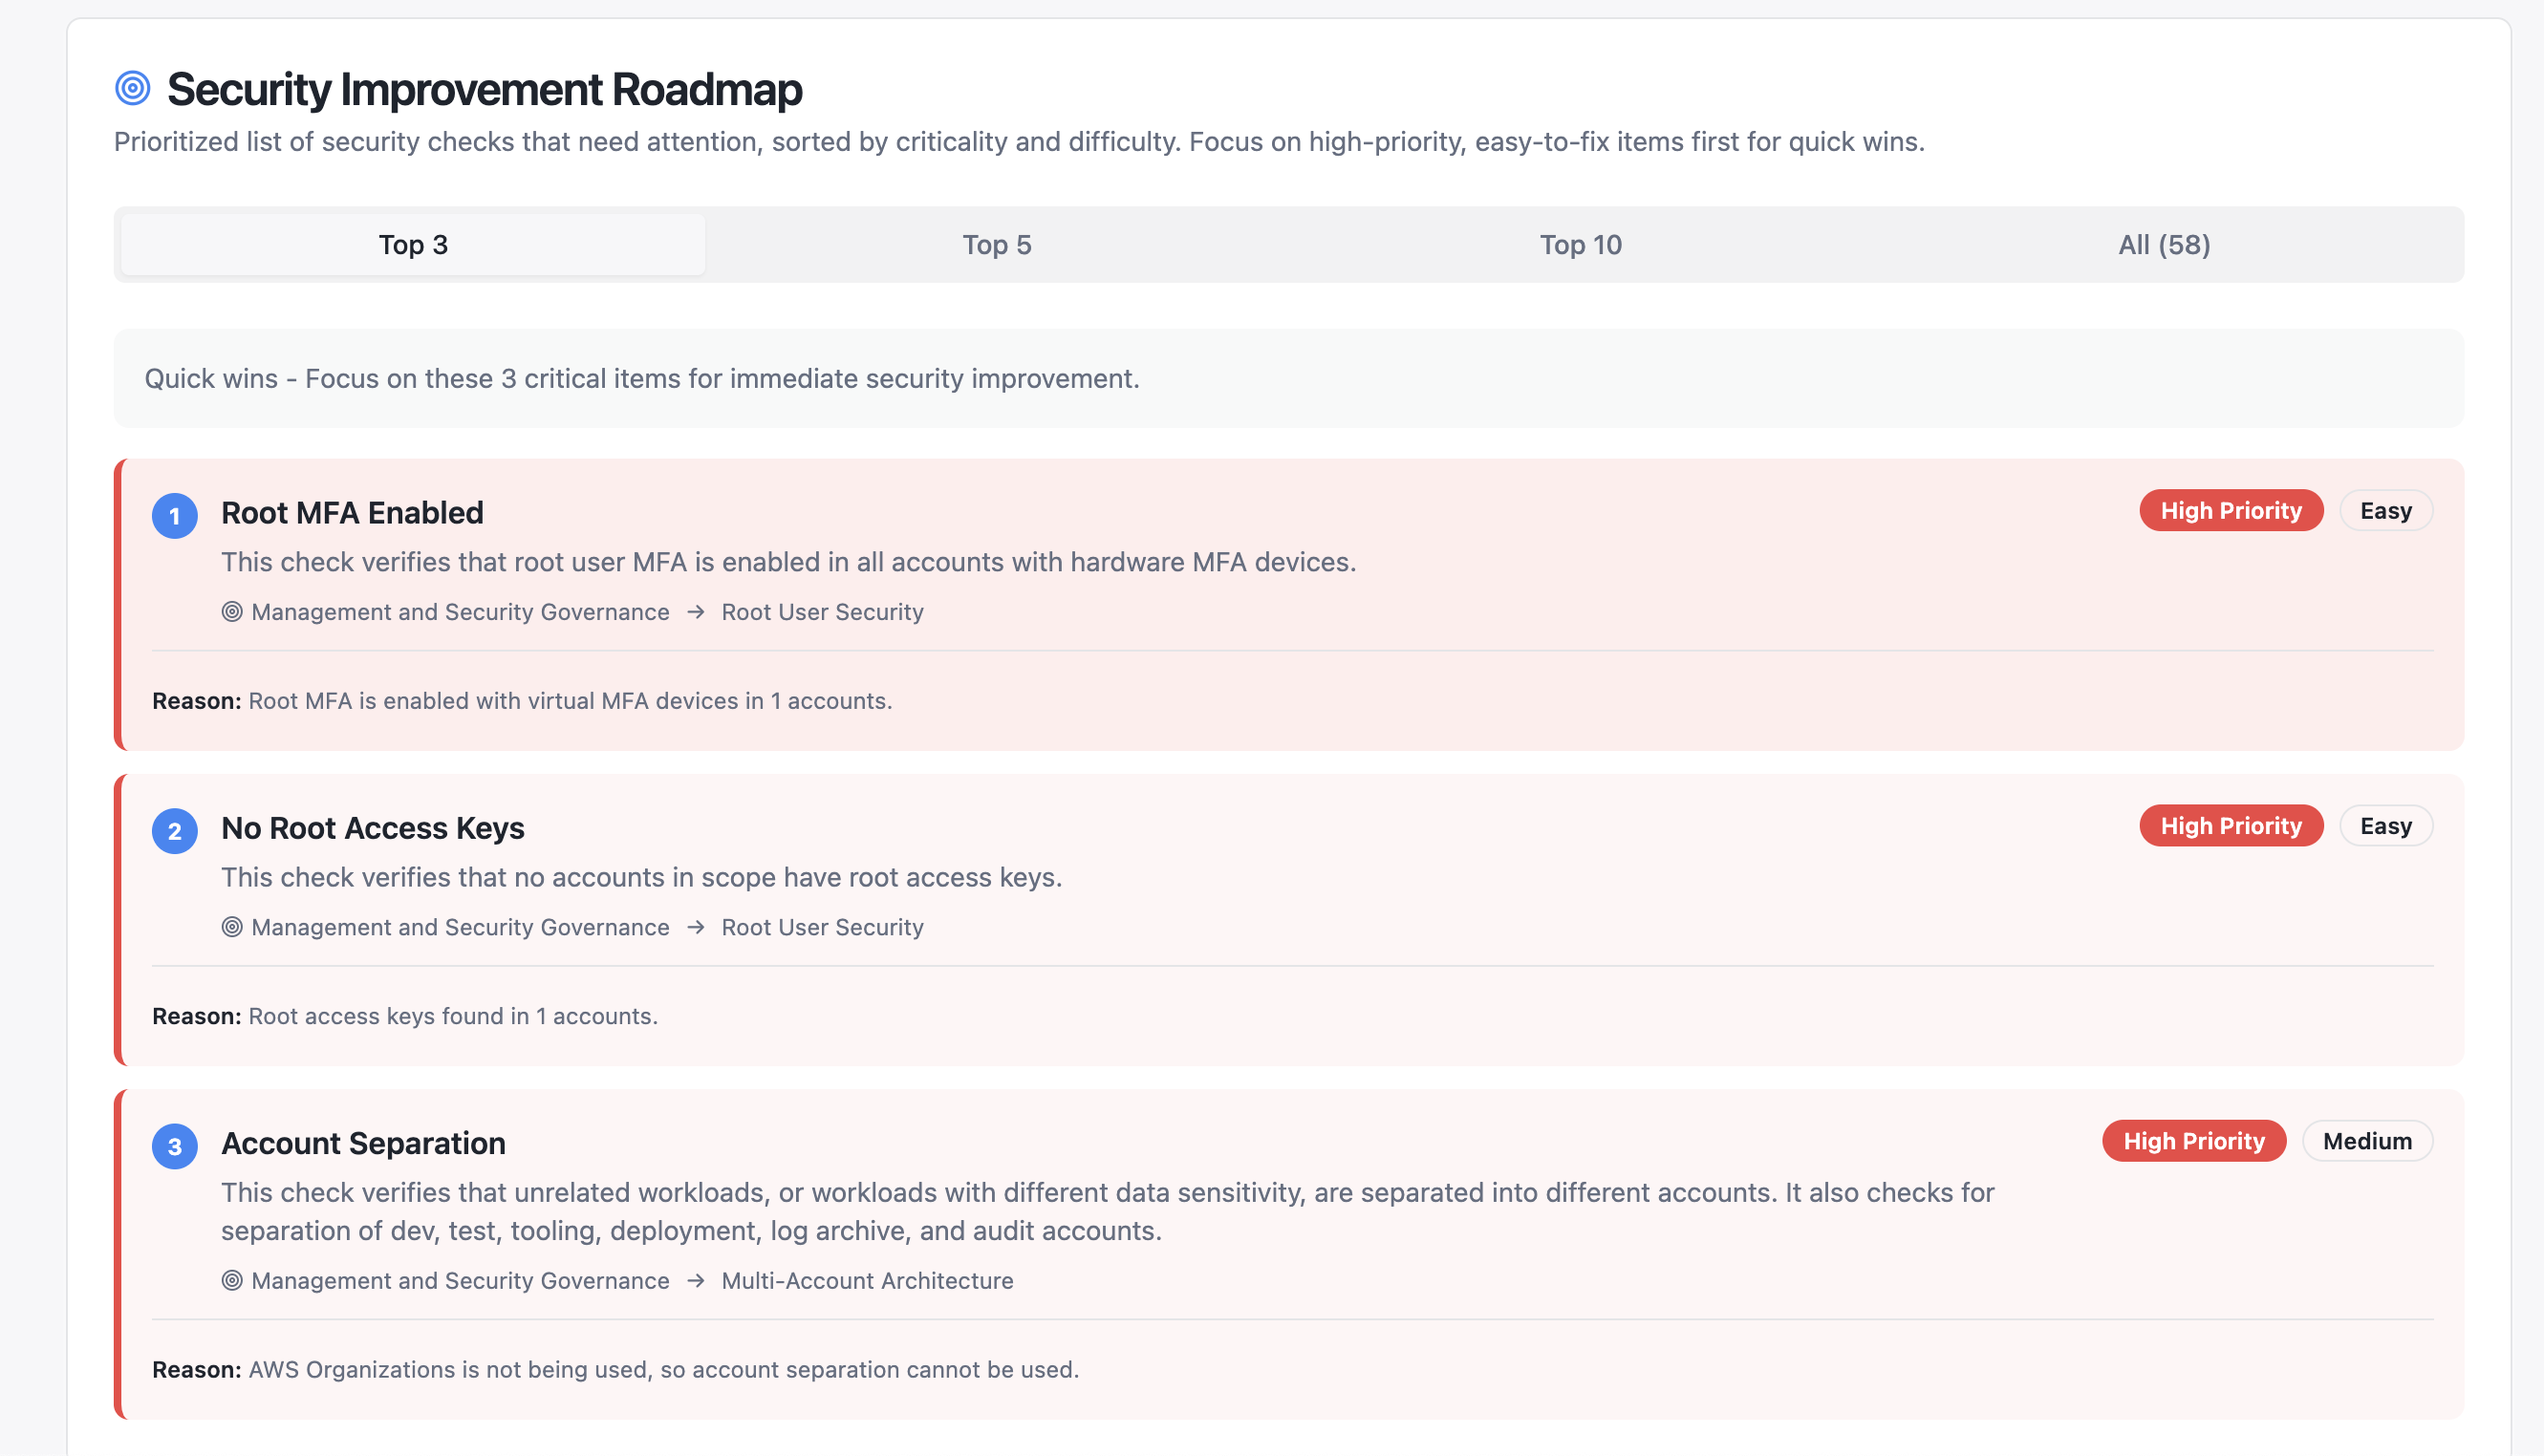Click the number 2 circle badge
This screenshot has height=1456, width=2544.
pyautogui.click(x=174, y=831)
